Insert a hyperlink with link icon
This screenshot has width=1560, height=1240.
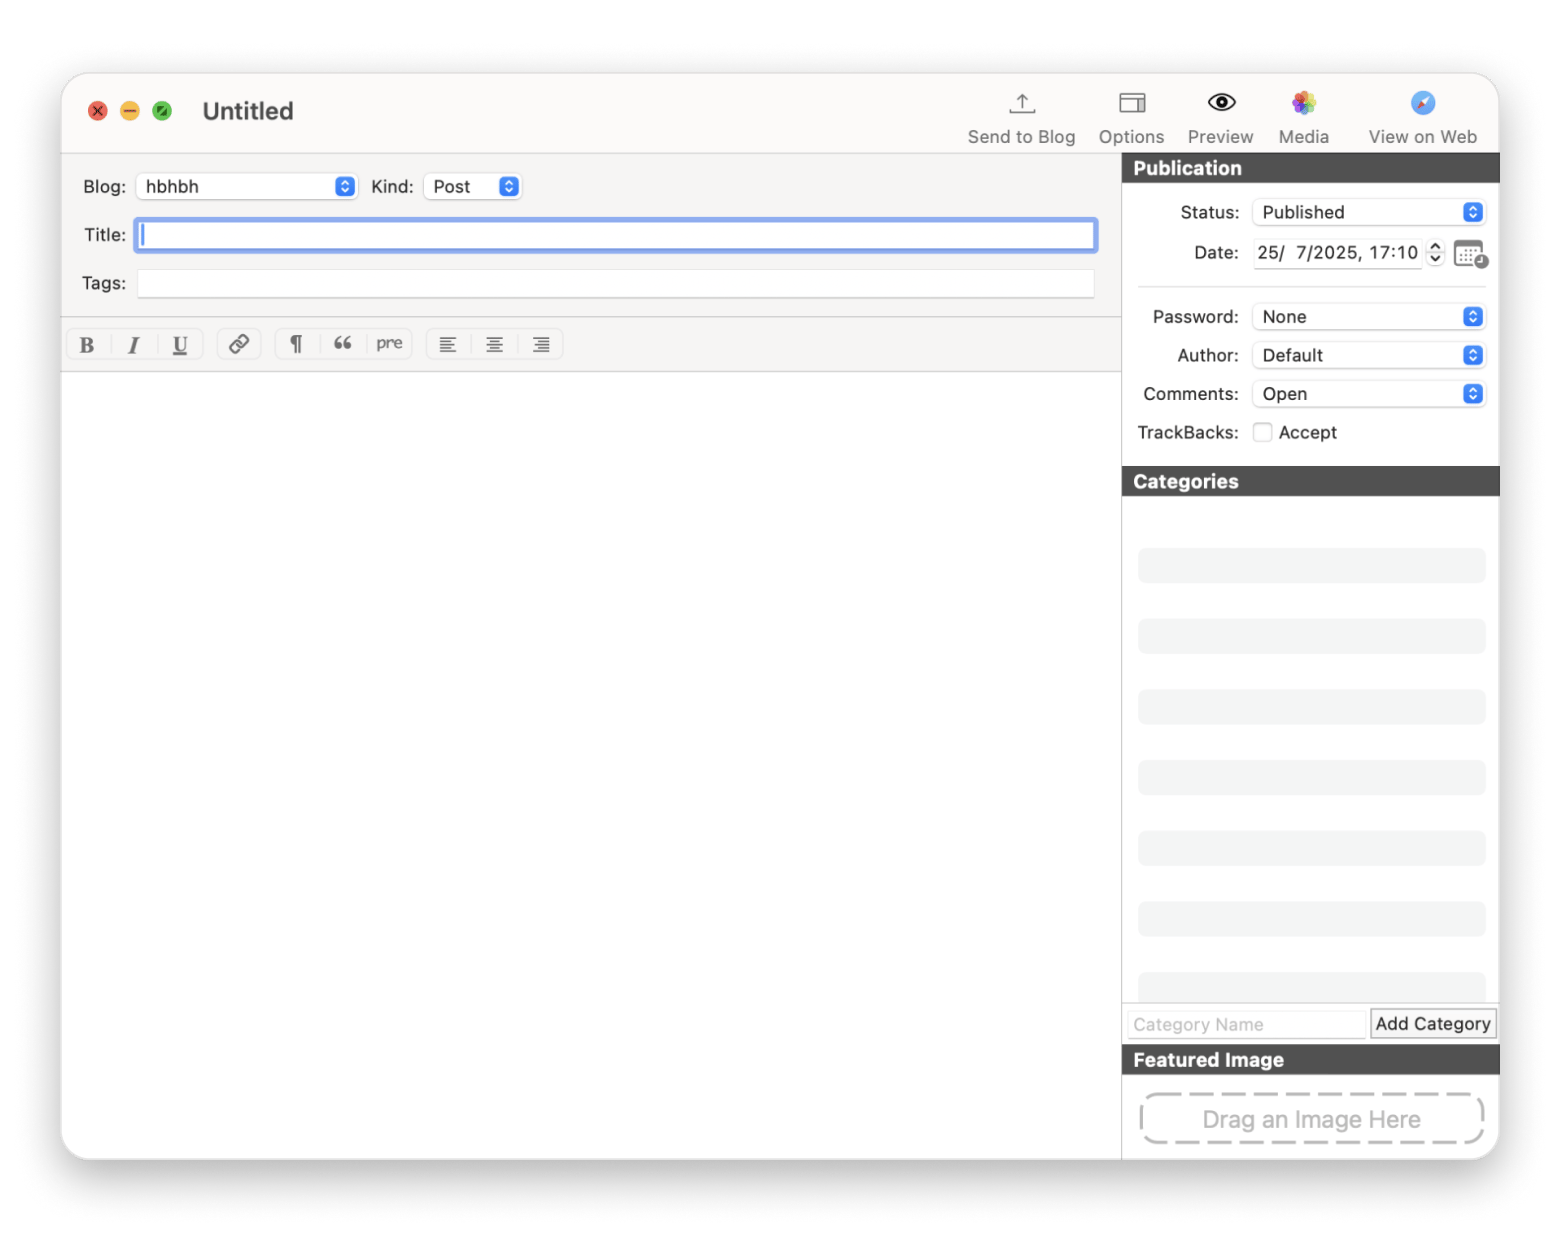(x=238, y=344)
